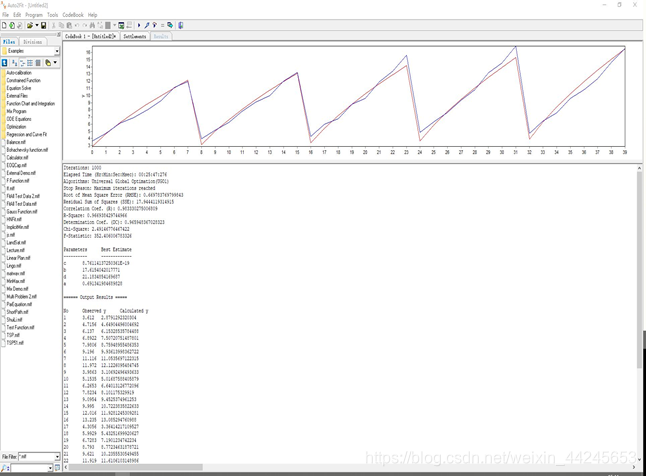Select the Calculator file in the list
Image resolution: width=646 pixels, height=476 pixels.
pyautogui.click(x=17, y=158)
